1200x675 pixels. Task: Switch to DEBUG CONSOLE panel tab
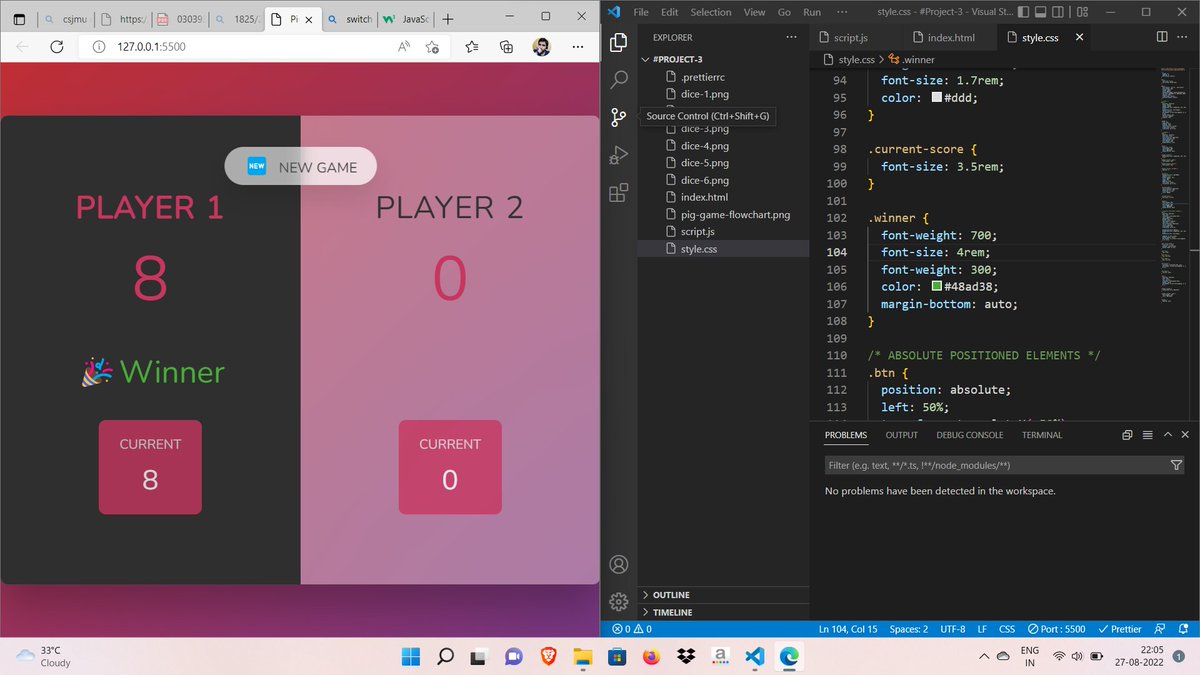click(970, 435)
